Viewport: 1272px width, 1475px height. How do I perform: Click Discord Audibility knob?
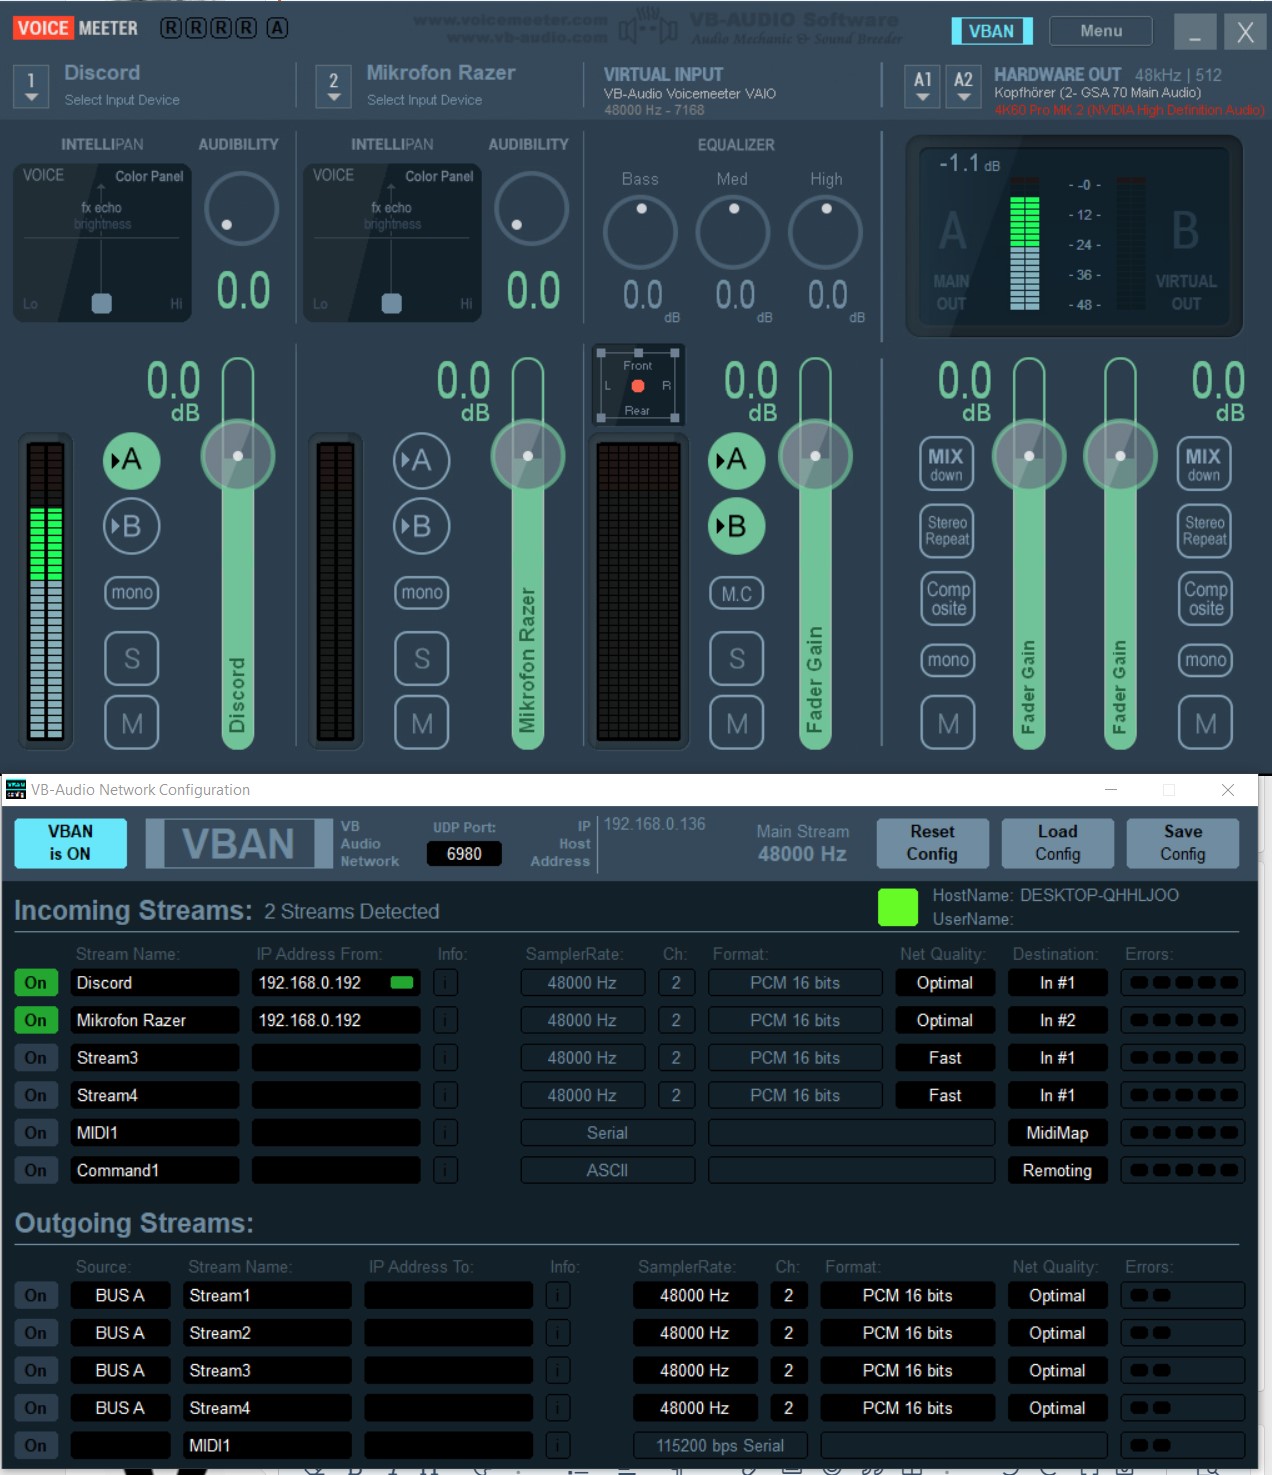(241, 209)
